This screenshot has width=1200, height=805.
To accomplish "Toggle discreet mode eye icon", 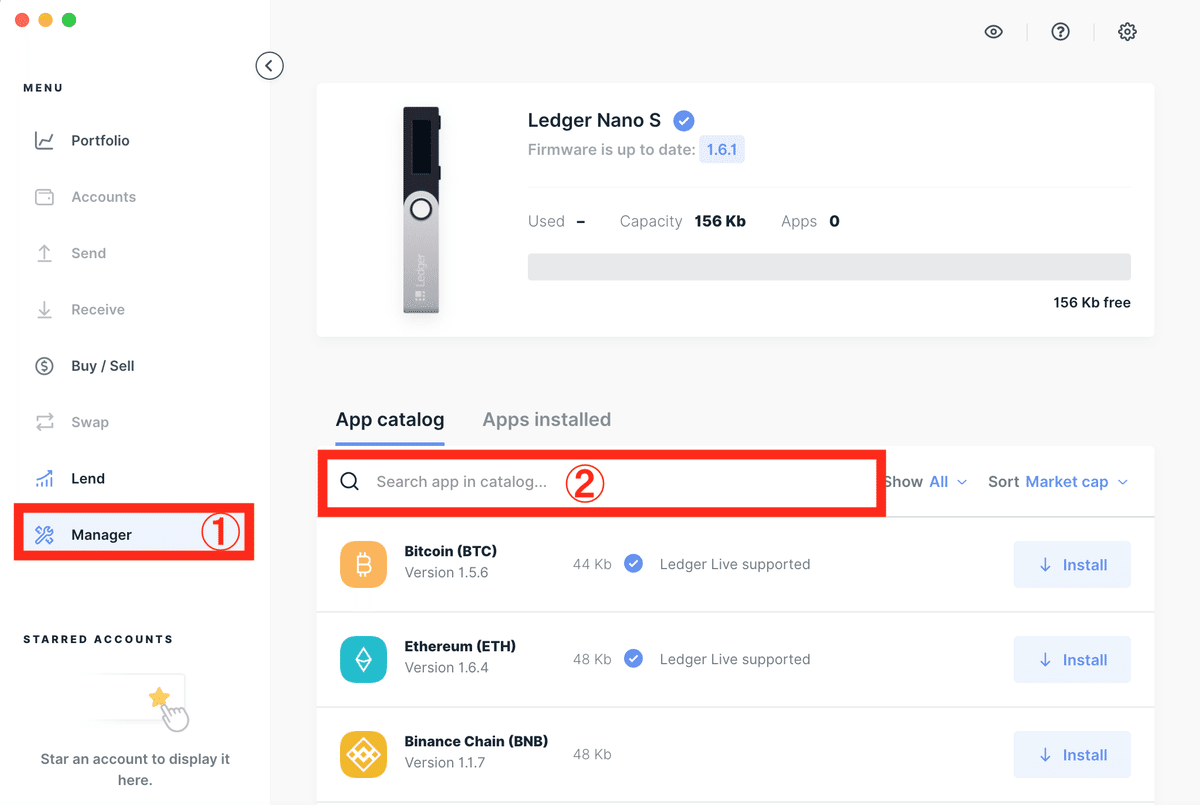I will (993, 32).
